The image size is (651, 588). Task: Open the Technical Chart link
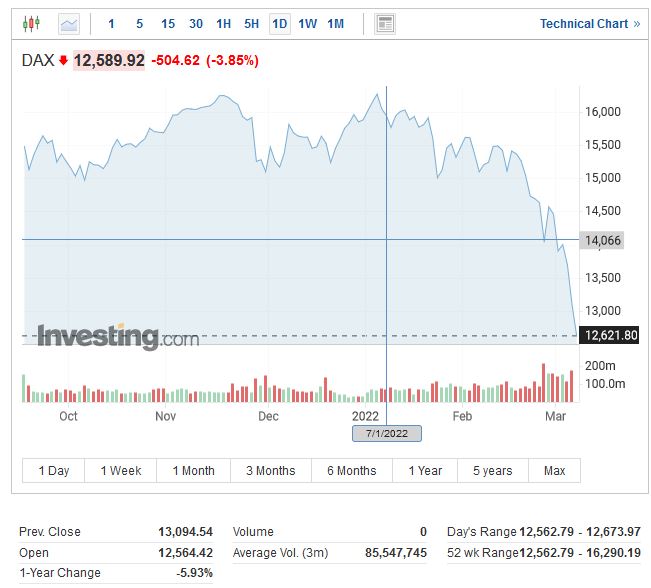pyautogui.click(x=583, y=24)
